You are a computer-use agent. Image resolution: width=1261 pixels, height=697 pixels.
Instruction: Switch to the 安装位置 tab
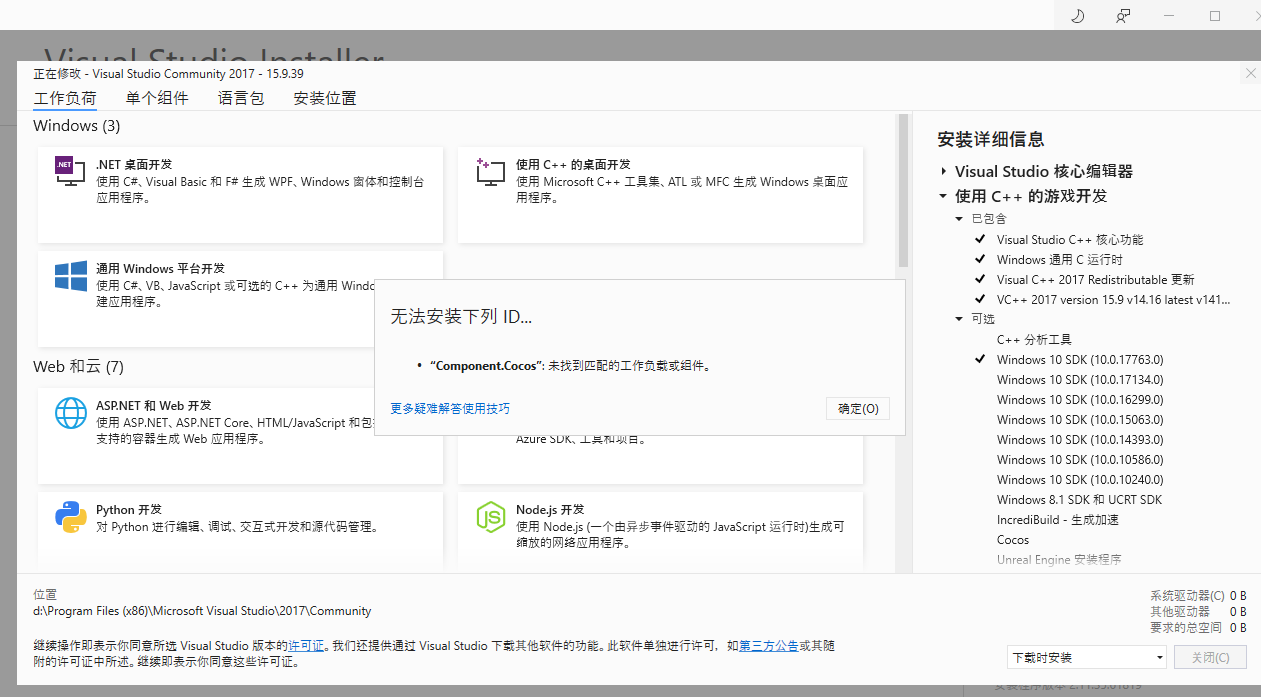(325, 98)
